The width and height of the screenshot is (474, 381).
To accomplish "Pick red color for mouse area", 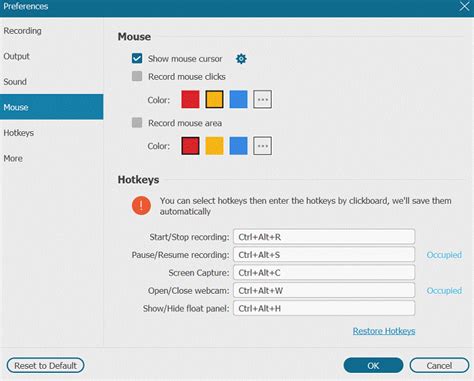I will pos(190,146).
